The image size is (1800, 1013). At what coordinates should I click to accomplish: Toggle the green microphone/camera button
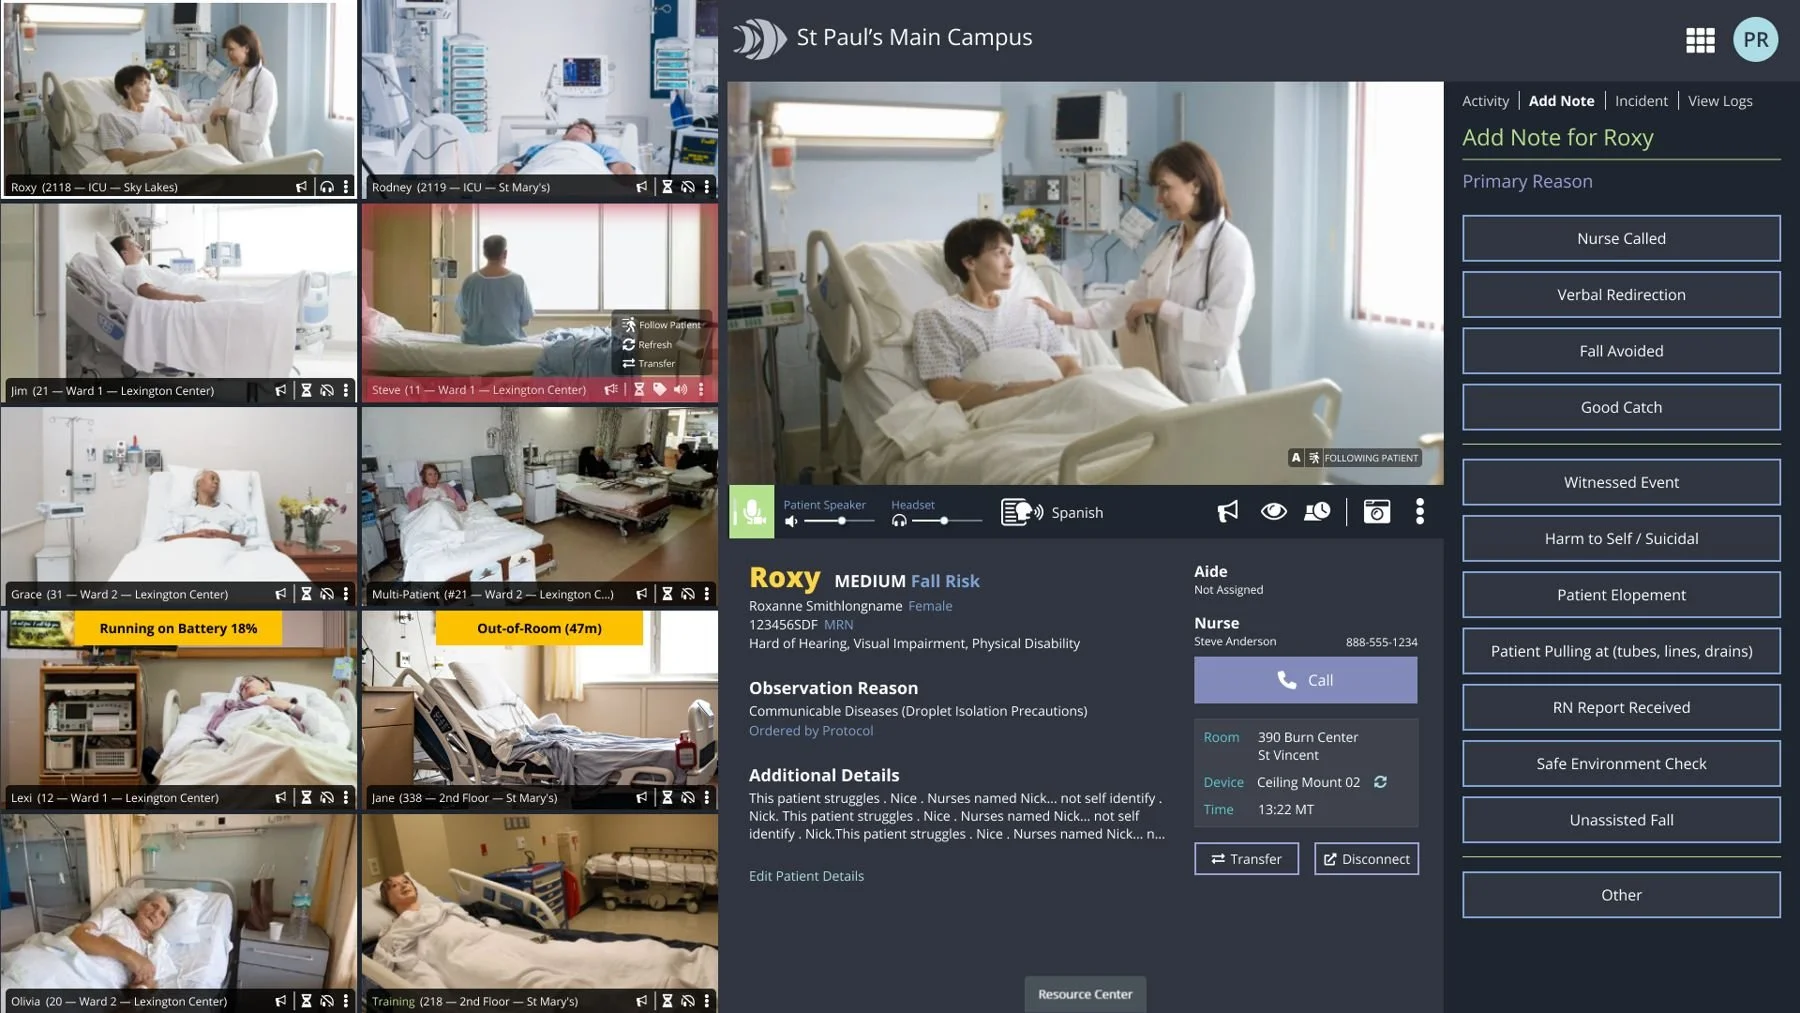pyautogui.click(x=751, y=512)
